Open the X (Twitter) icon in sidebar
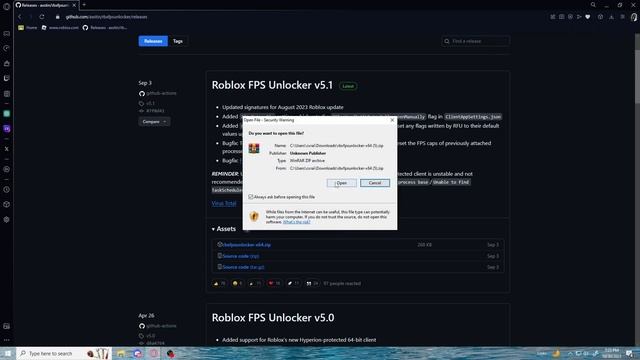640x360 pixels. coord(7,149)
